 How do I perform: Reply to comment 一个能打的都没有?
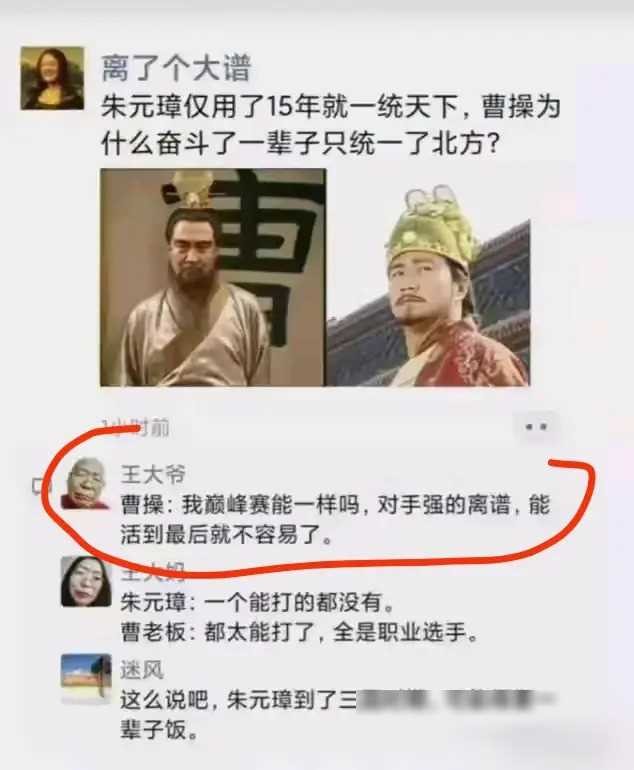257,603
